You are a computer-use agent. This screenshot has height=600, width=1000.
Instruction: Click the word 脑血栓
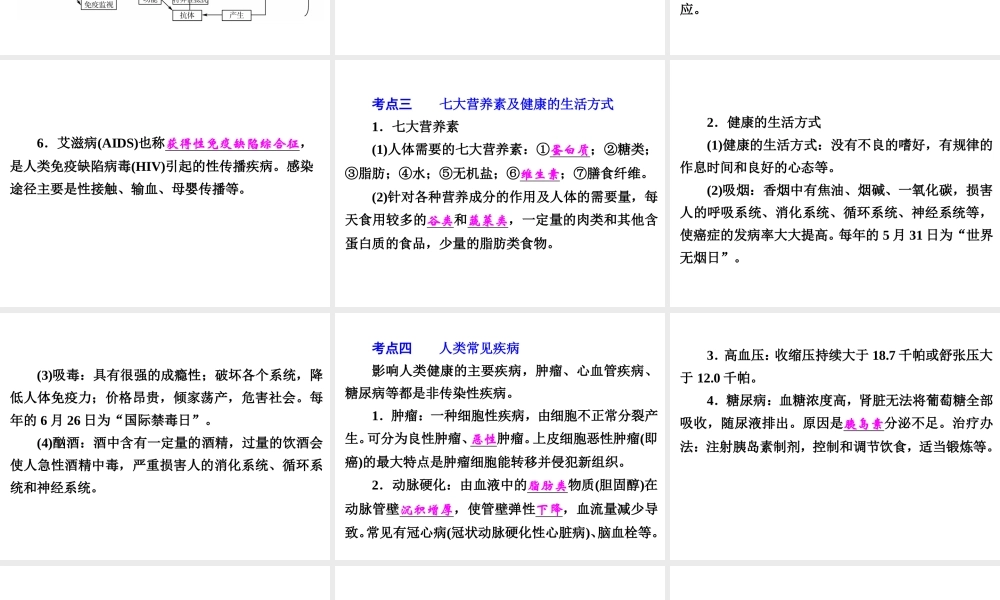click(x=617, y=532)
